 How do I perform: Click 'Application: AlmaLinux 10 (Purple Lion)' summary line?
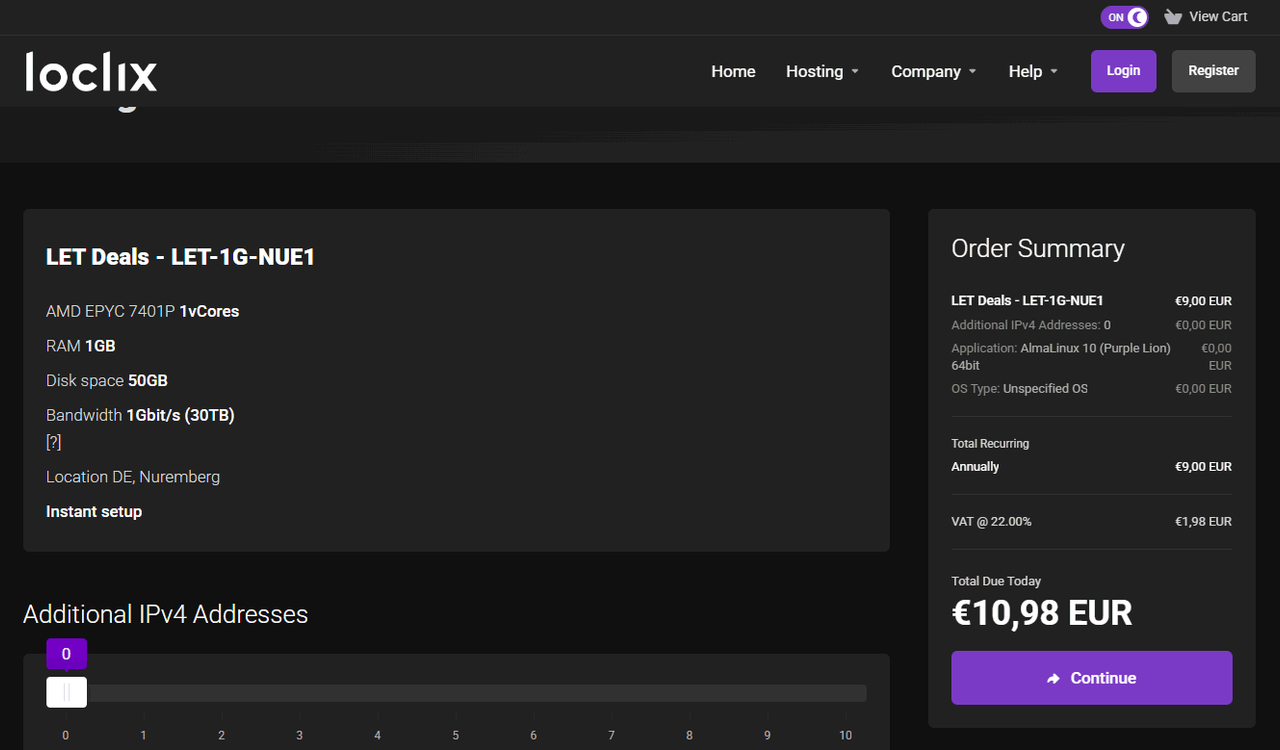[x=1091, y=357]
